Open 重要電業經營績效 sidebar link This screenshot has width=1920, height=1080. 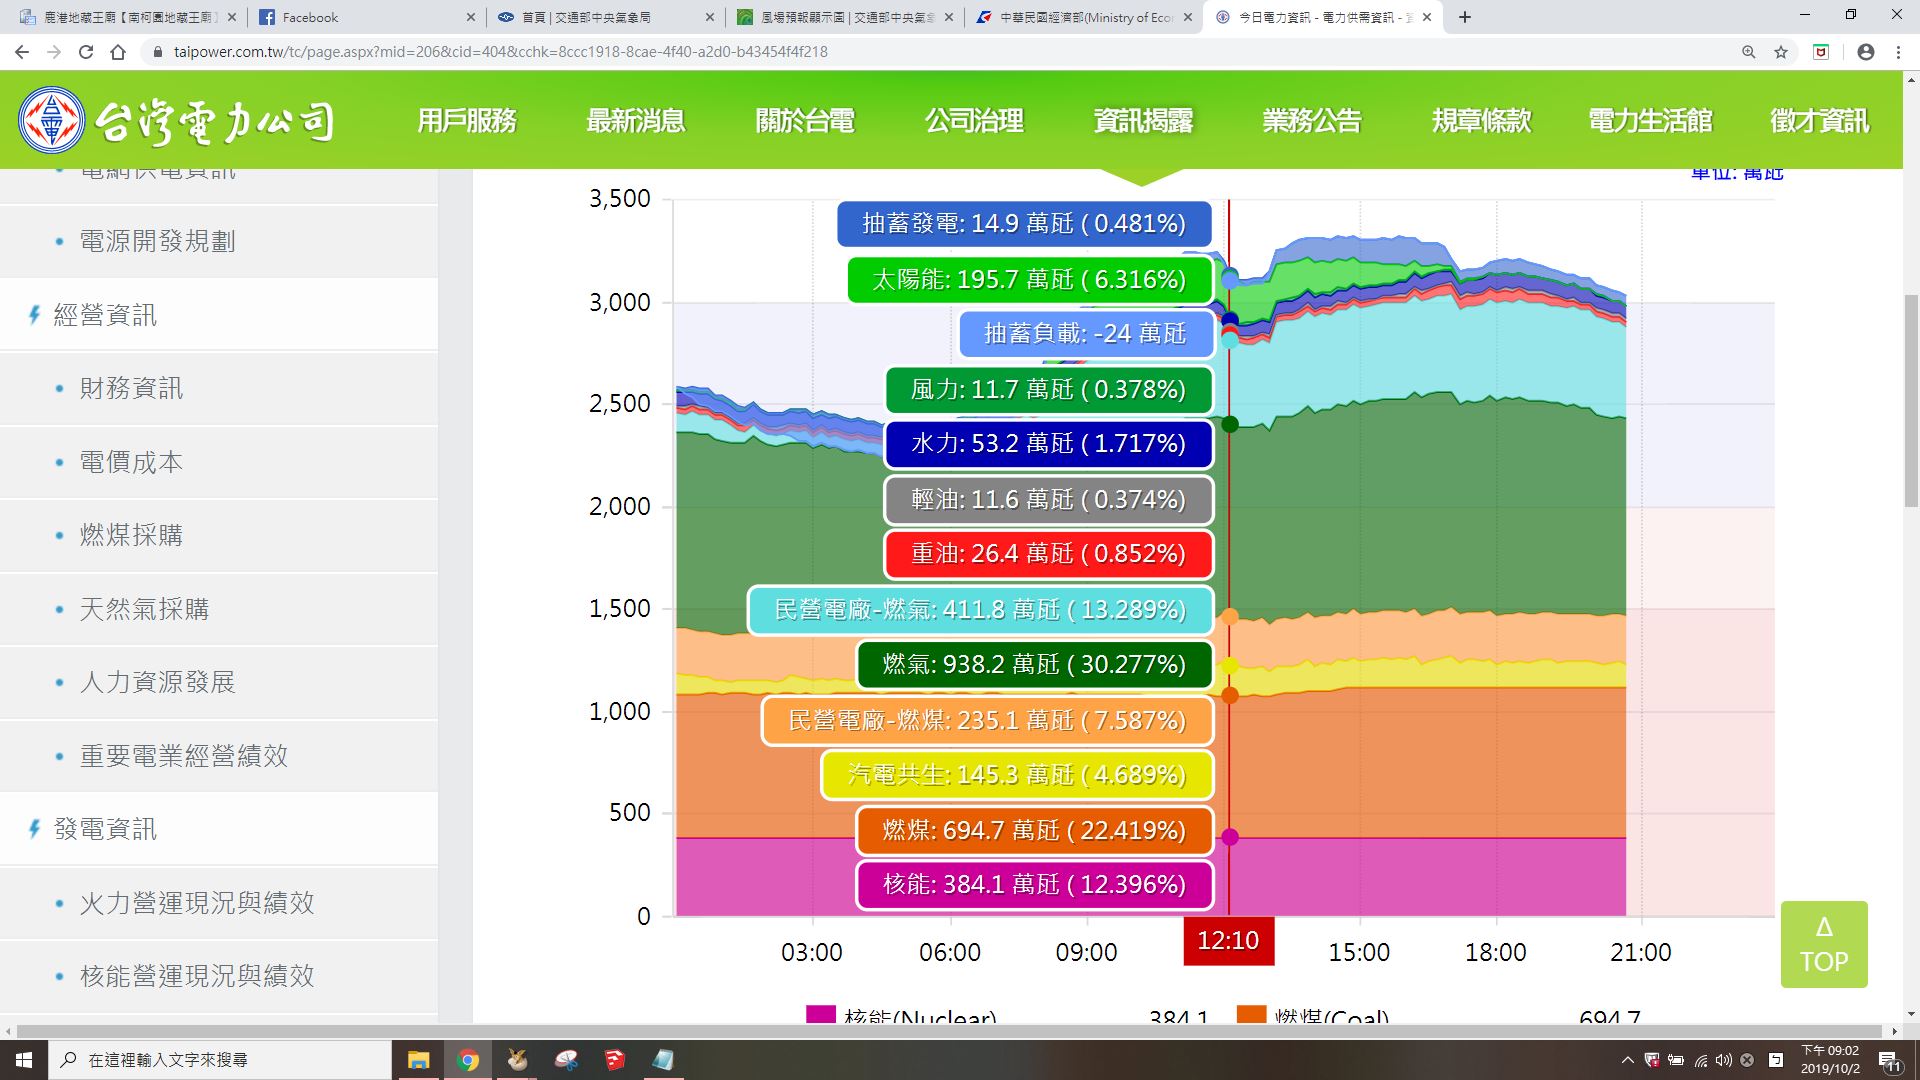(x=219, y=756)
